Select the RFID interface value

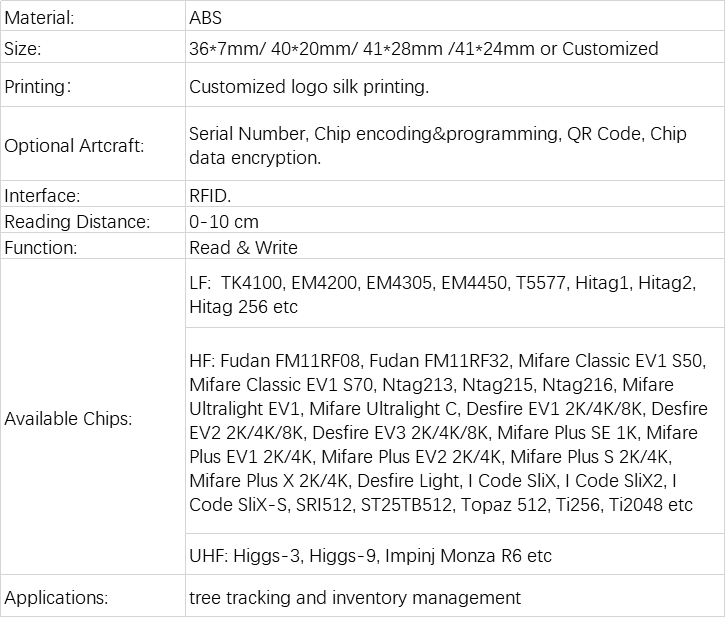[x=210, y=196]
